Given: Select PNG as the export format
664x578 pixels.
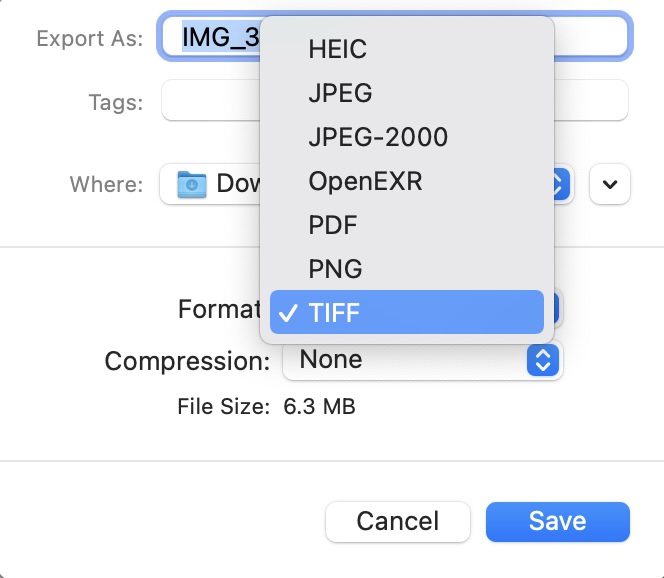Looking at the screenshot, I should click(x=335, y=269).
